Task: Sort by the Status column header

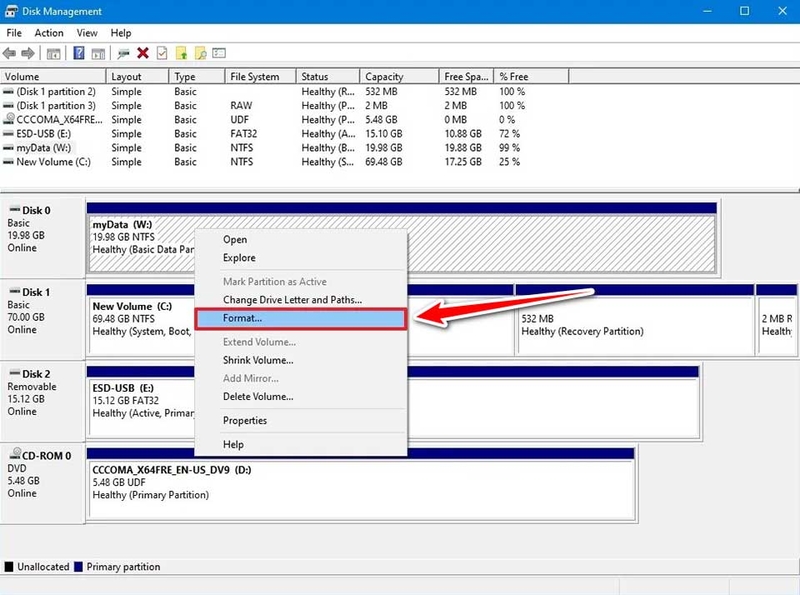Action: [328, 77]
